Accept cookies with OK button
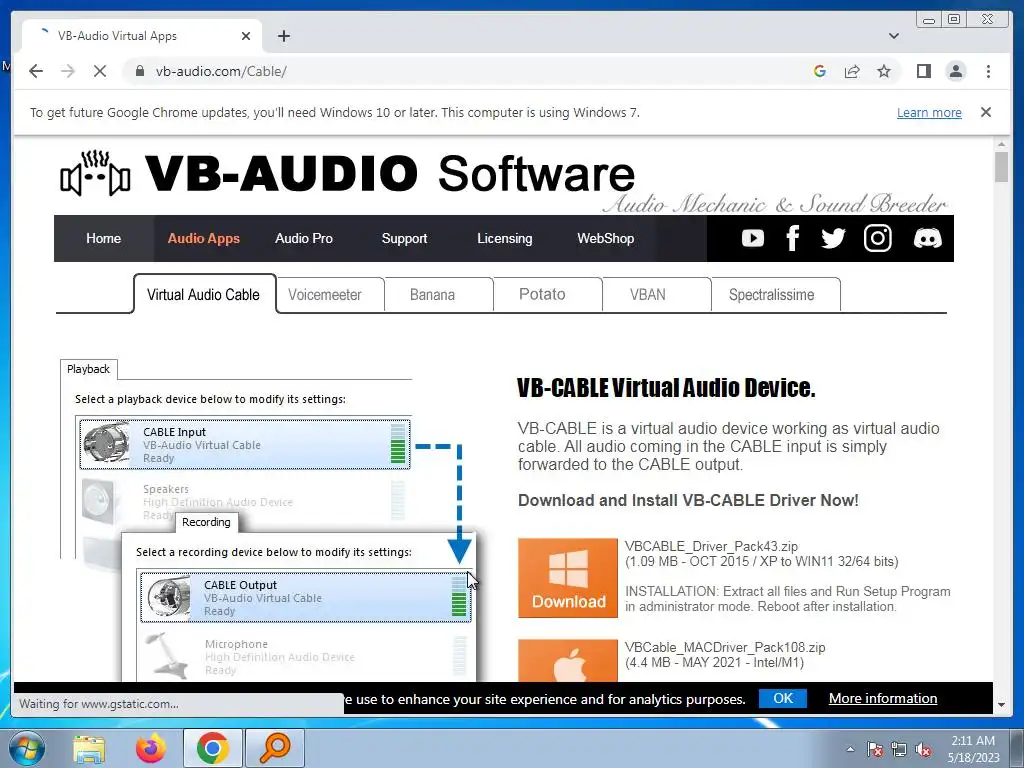 pyautogui.click(x=782, y=698)
